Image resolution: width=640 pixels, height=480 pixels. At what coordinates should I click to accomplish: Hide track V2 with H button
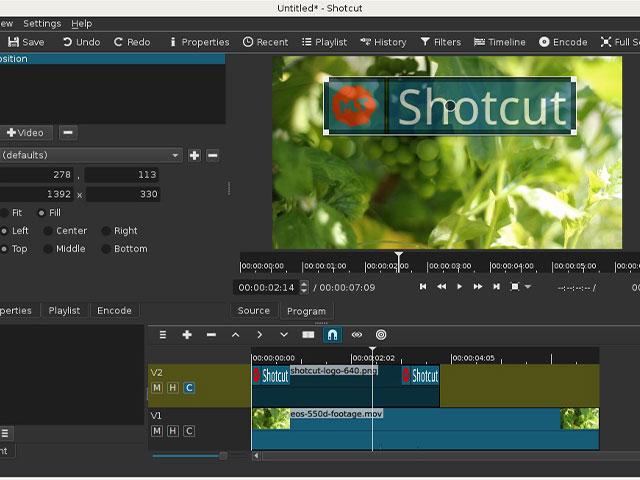[x=173, y=388]
